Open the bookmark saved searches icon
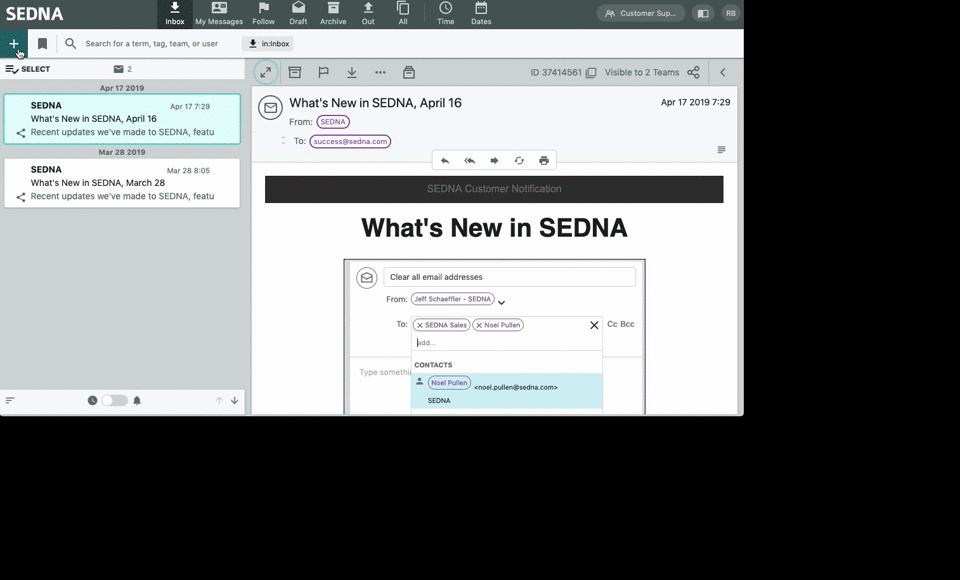Screen dimensions: 960x580 pos(42,44)
